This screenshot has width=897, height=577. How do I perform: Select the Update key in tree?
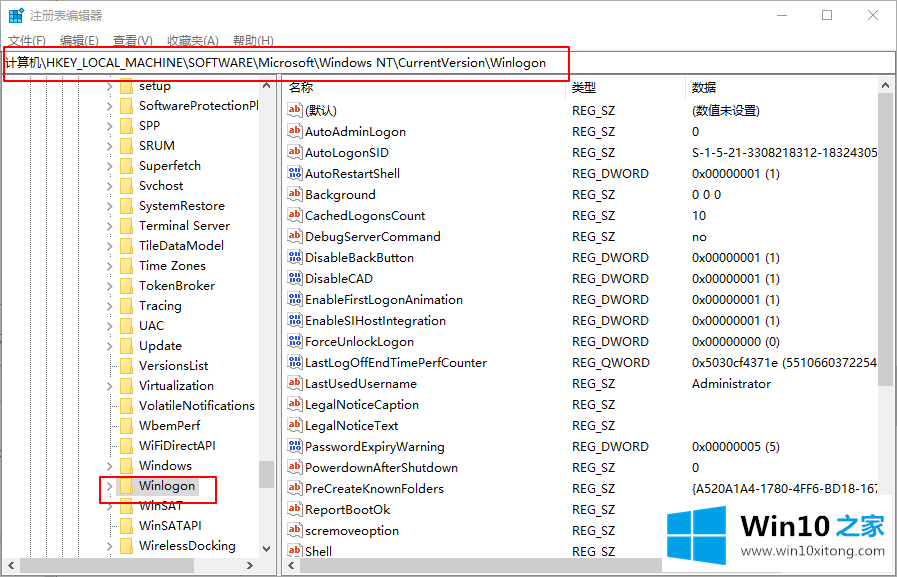click(x=160, y=346)
